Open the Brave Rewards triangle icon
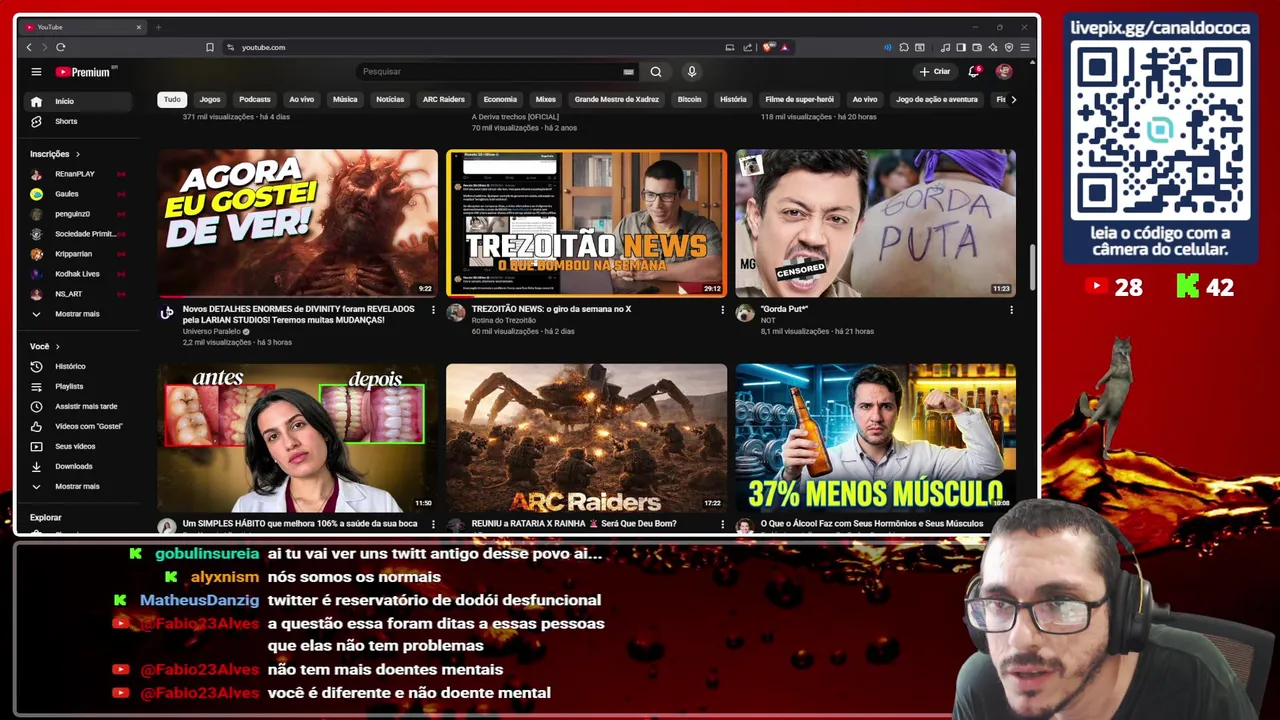1280x720 pixels. click(x=784, y=47)
